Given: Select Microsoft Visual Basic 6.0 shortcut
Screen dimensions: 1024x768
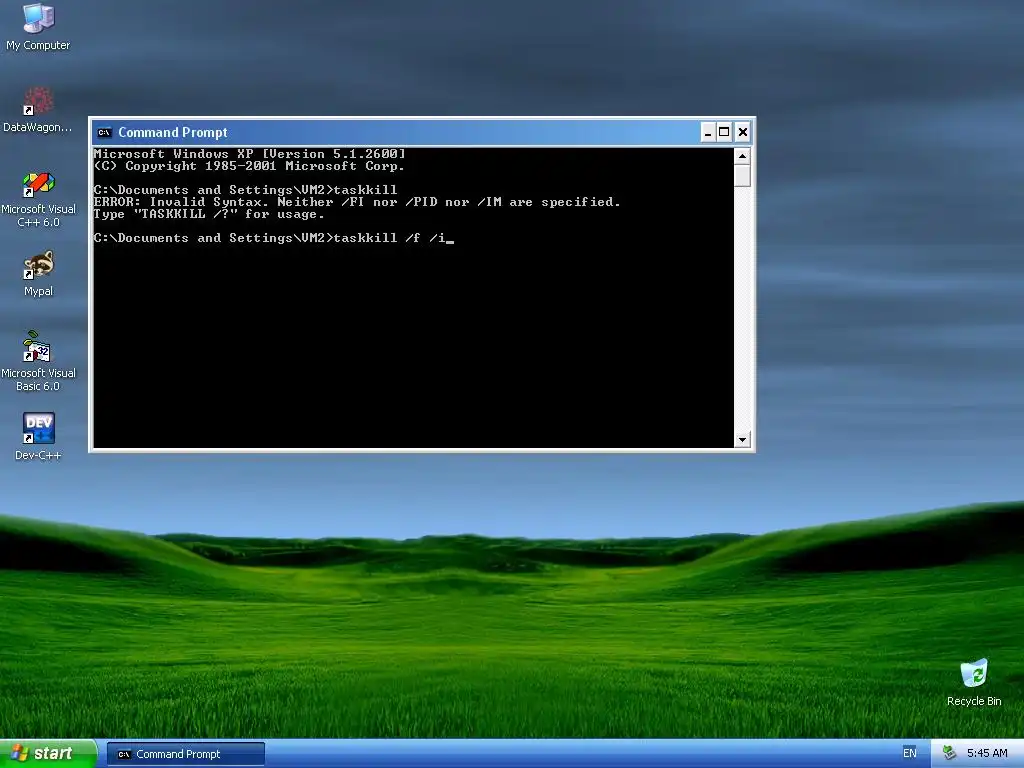Looking at the screenshot, I should (38, 361).
